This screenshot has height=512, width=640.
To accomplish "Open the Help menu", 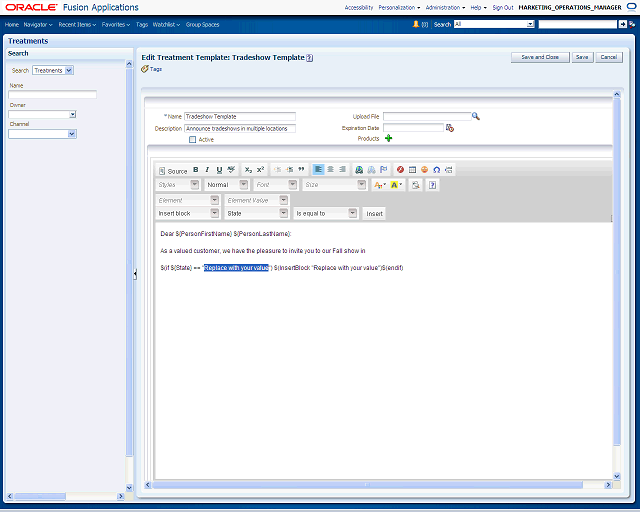I will point(478,8).
